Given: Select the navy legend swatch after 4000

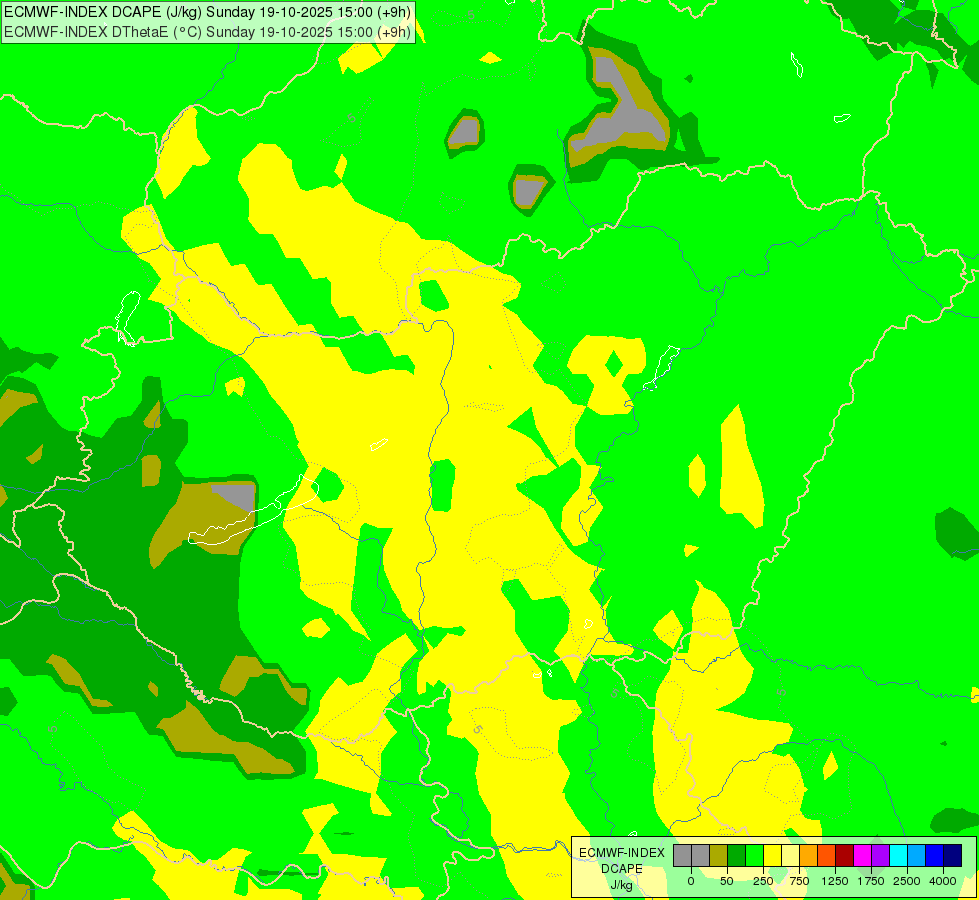Looking at the screenshot, I should [x=952, y=856].
